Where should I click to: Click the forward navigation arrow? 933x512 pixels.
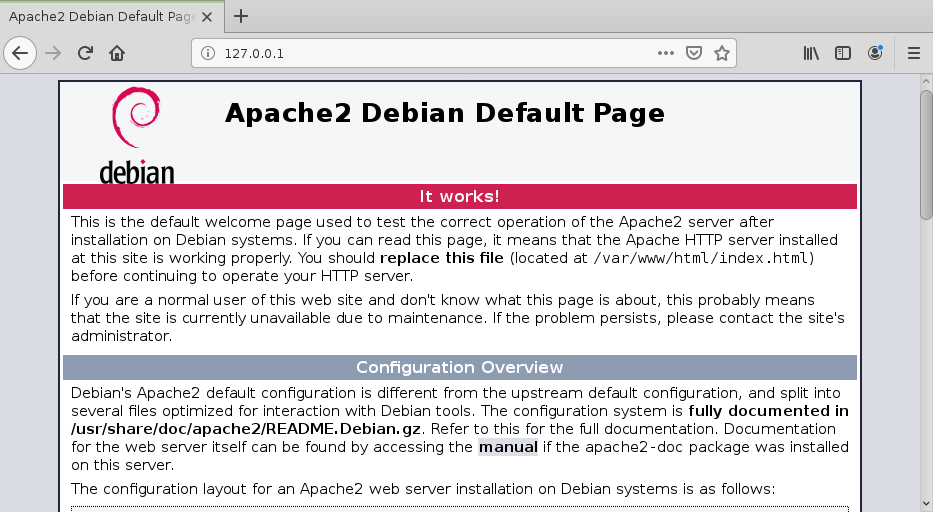53,53
